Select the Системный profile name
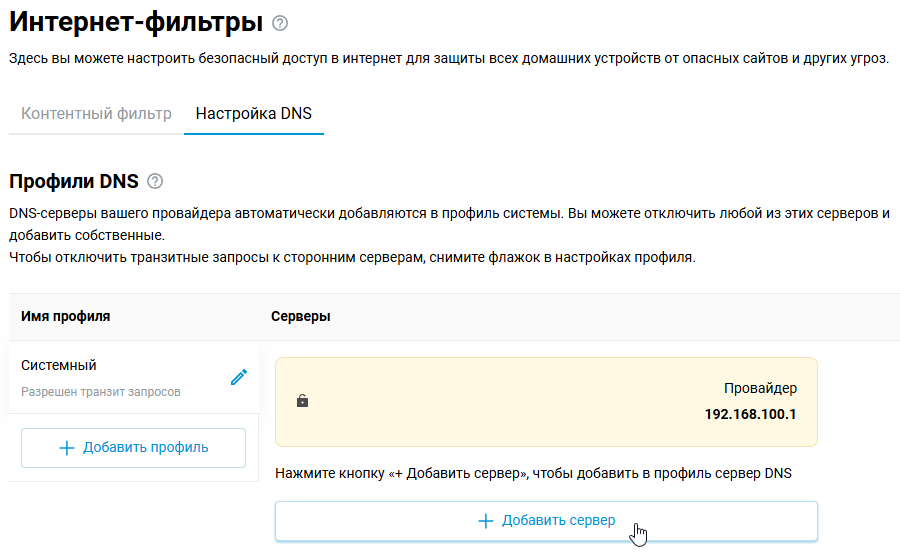Image resolution: width=900 pixels, height=560 pixels. pyautogui.click(x=59, y=366)
